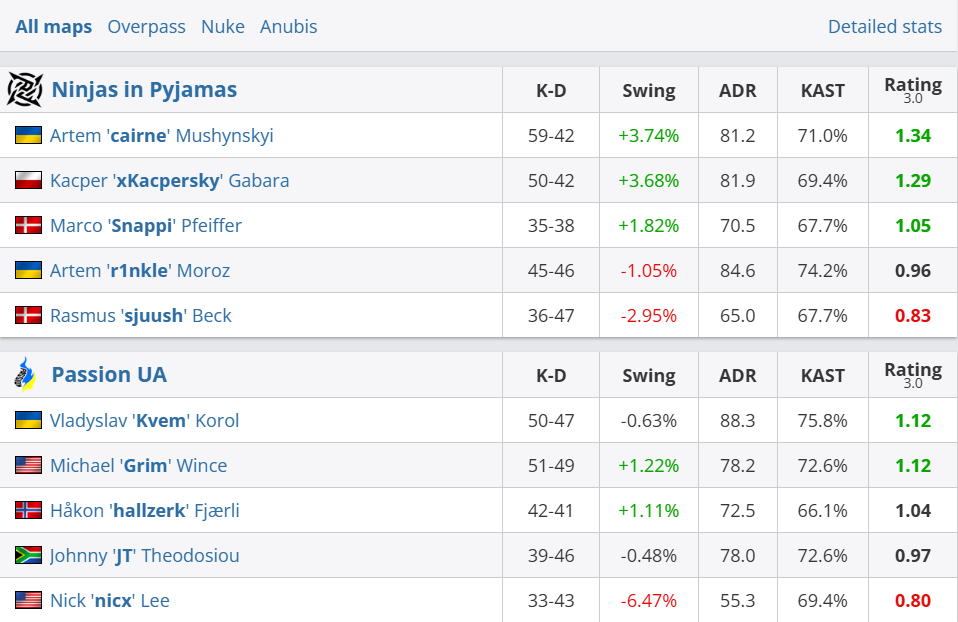Open Nick 'nicx' Lee player profile

click(110, 600)
